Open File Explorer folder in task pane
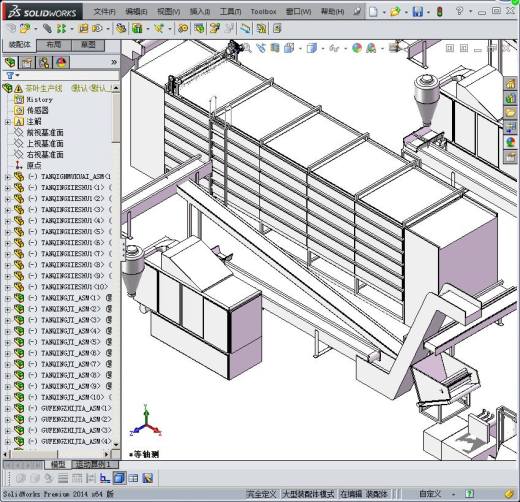 tap(510, 113)
